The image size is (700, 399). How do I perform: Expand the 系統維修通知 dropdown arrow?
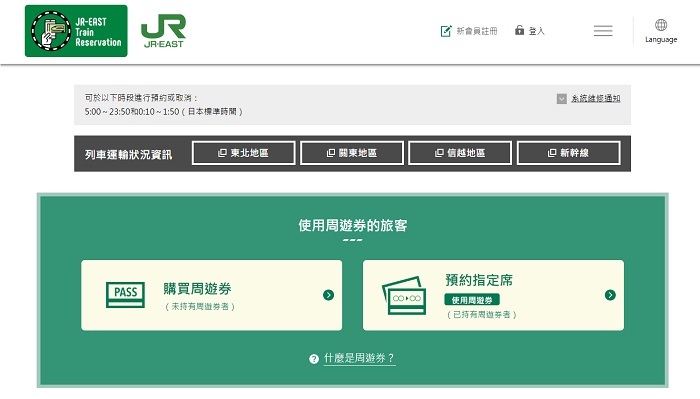pos(562,99)
